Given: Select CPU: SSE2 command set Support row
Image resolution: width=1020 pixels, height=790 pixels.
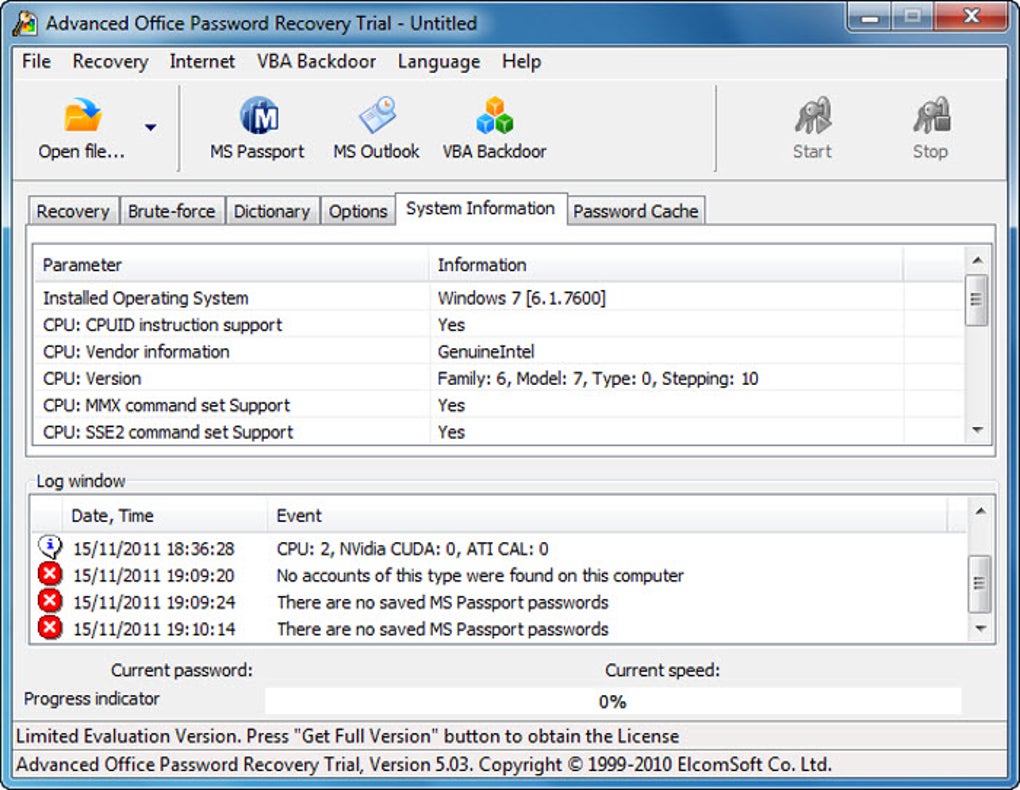Looking at the screenshot, I should 498,431.
